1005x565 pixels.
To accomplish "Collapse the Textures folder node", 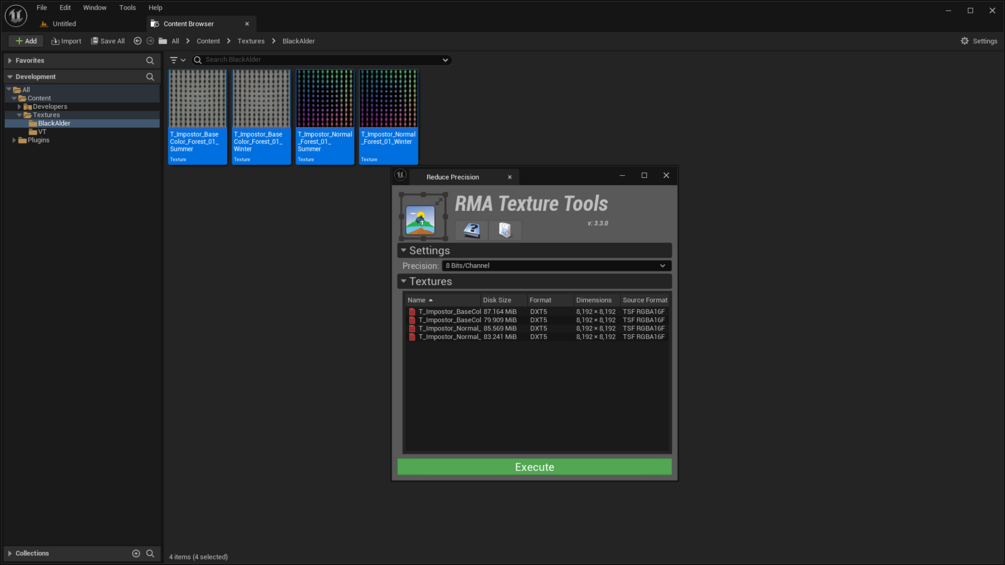I will click(x=20, y=115).
